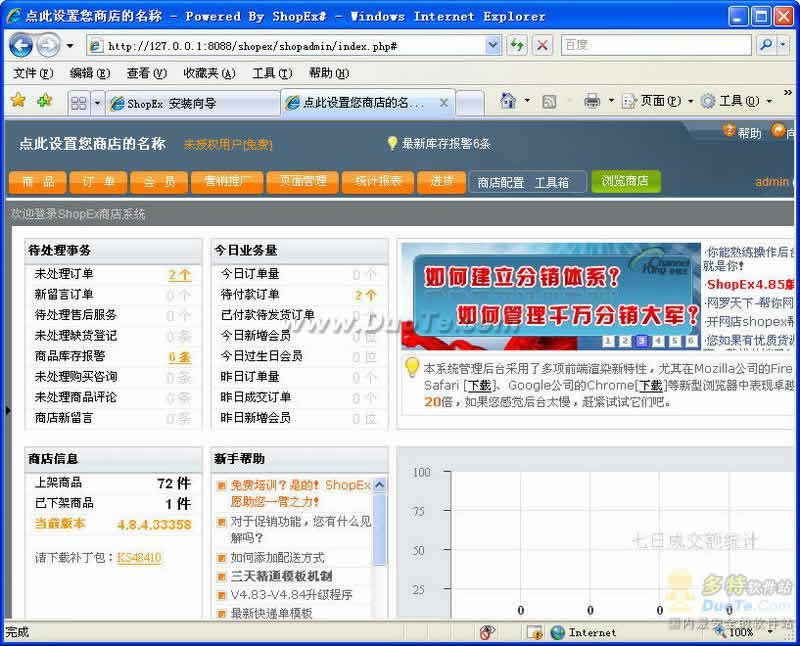Open the 工具(T) menu in the menu bar

coord(272,73)
